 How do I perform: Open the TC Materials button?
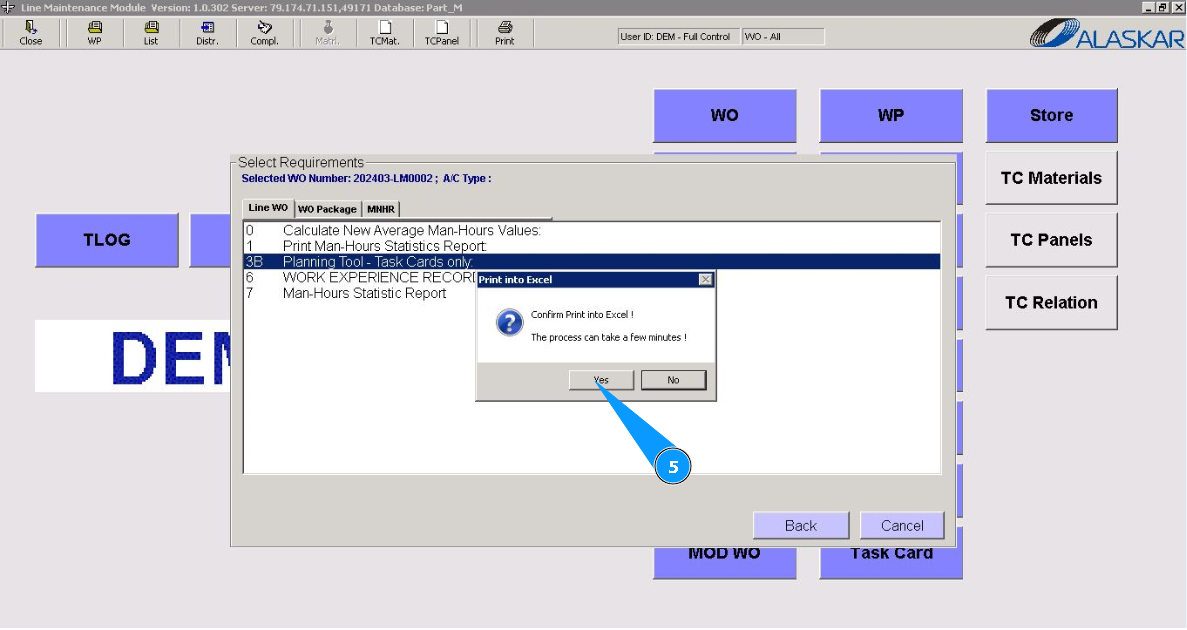(1051, 178)
